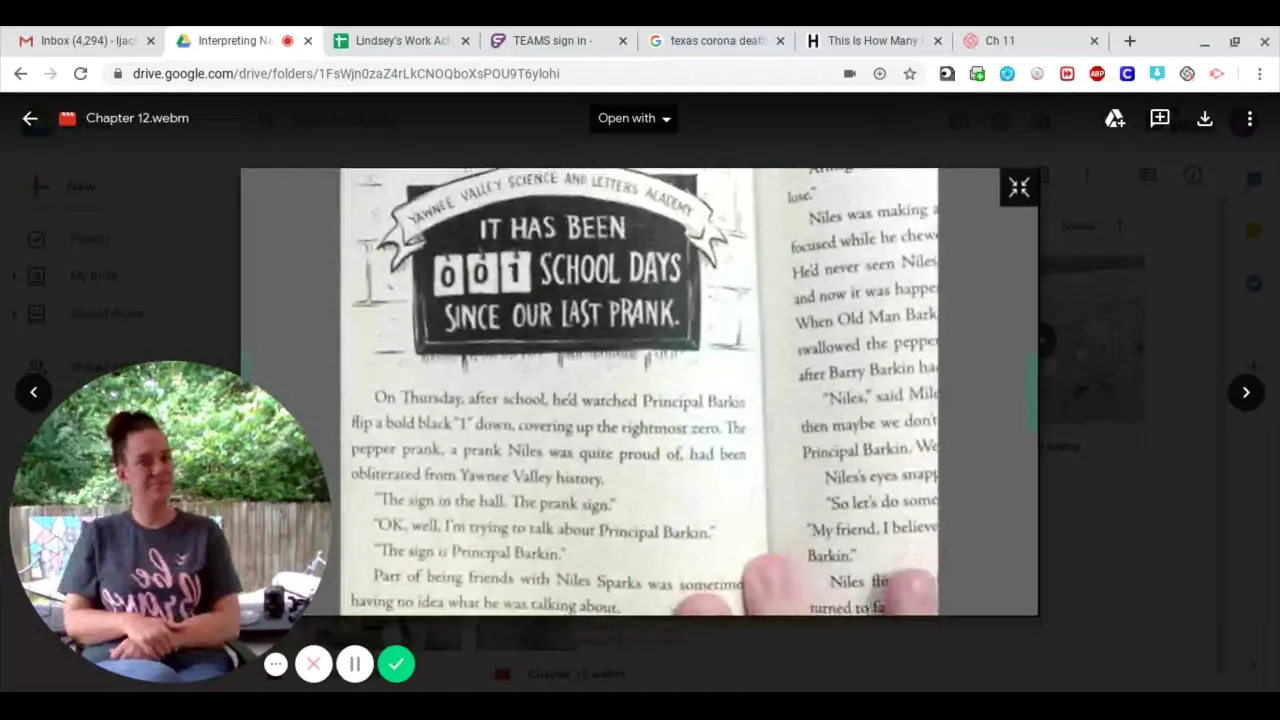The width and height of the screenshot is (1280, 720).
Task: Go to the previous file in preview
Action: pos(33,392)
